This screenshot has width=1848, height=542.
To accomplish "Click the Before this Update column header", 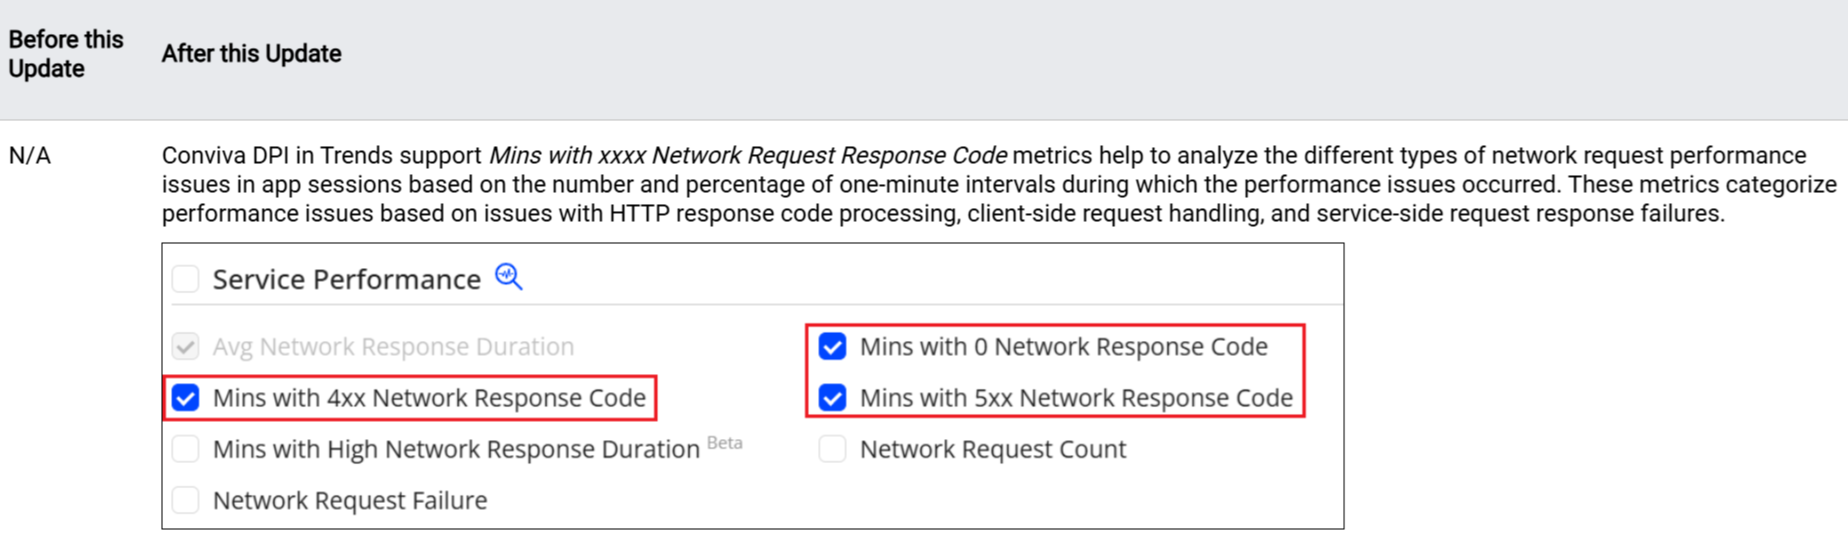I will tap(66, 54).
